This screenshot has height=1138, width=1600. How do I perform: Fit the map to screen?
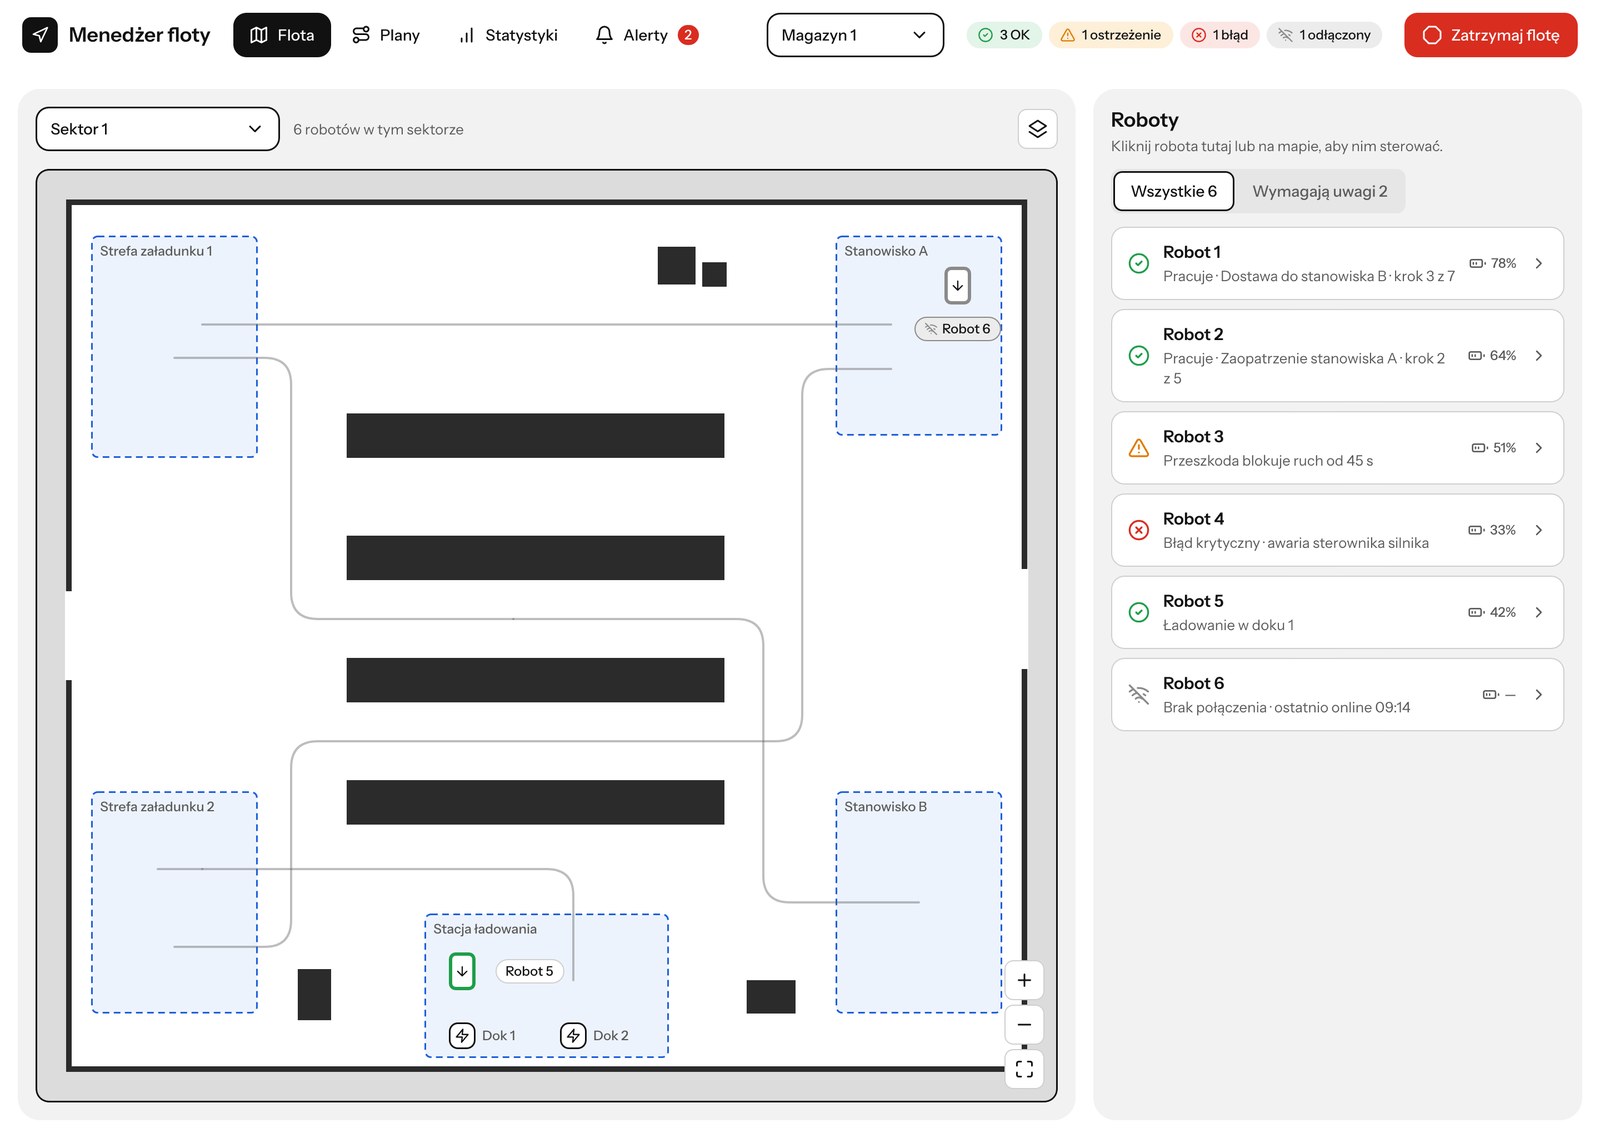click(x=1024, y=1069)
